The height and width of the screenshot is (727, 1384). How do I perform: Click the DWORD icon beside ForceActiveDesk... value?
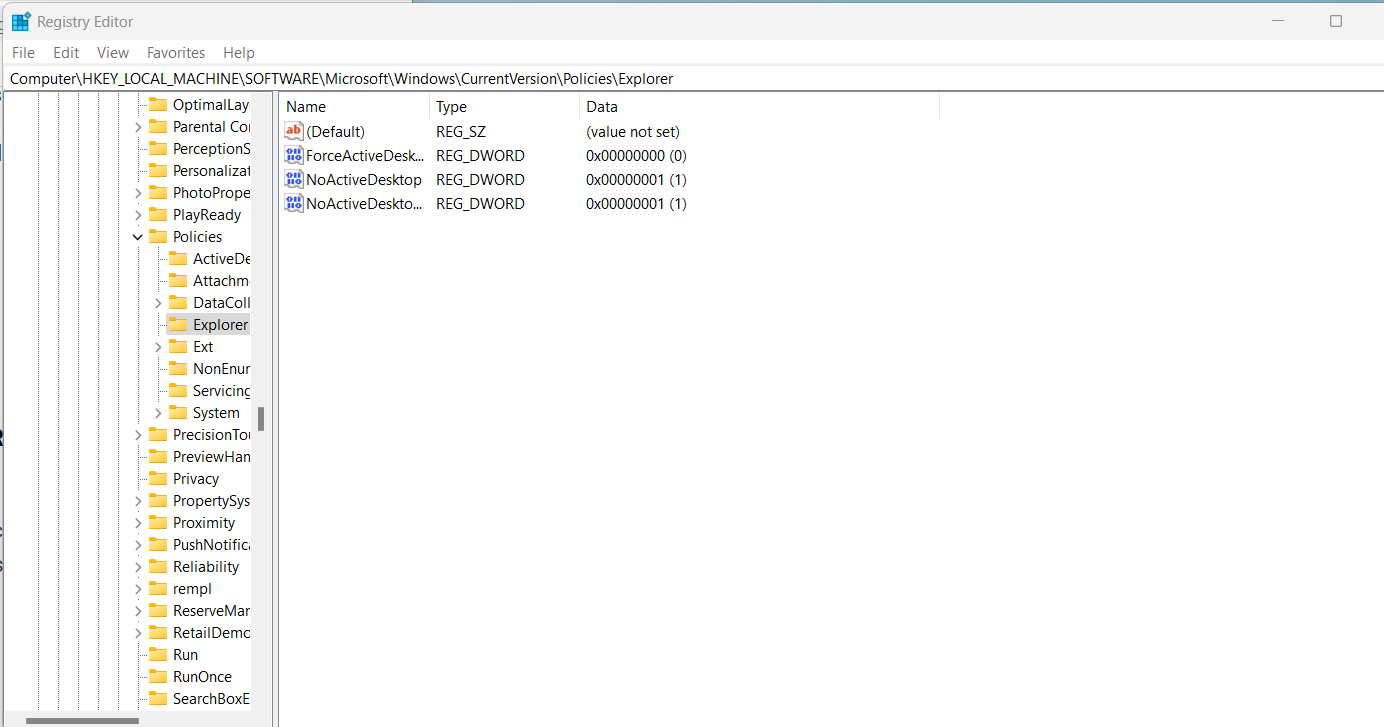click(294, 155)
